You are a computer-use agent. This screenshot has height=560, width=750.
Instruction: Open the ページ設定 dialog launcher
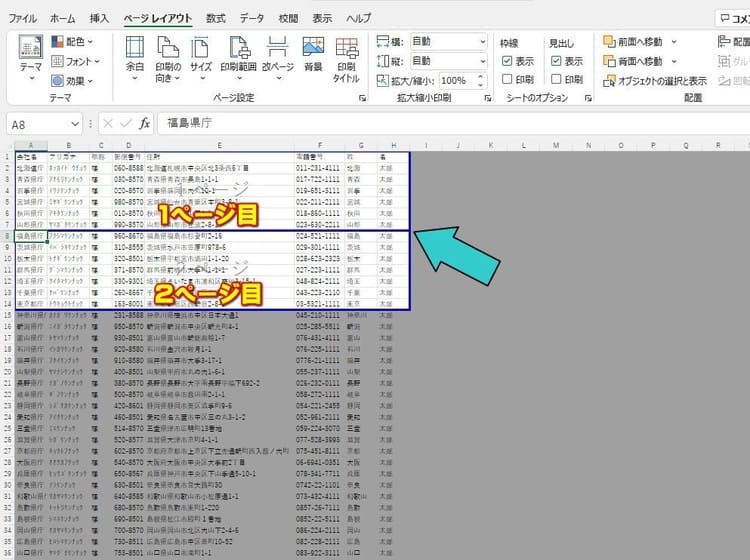(363, 98)
